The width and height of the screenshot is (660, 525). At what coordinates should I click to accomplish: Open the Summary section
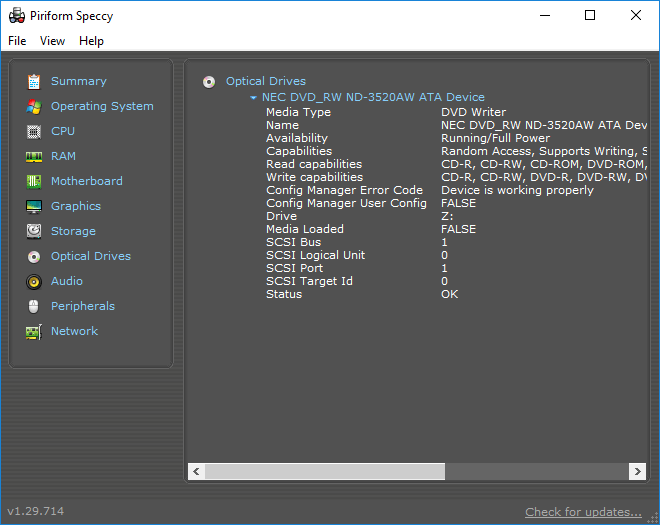(79, 81)
